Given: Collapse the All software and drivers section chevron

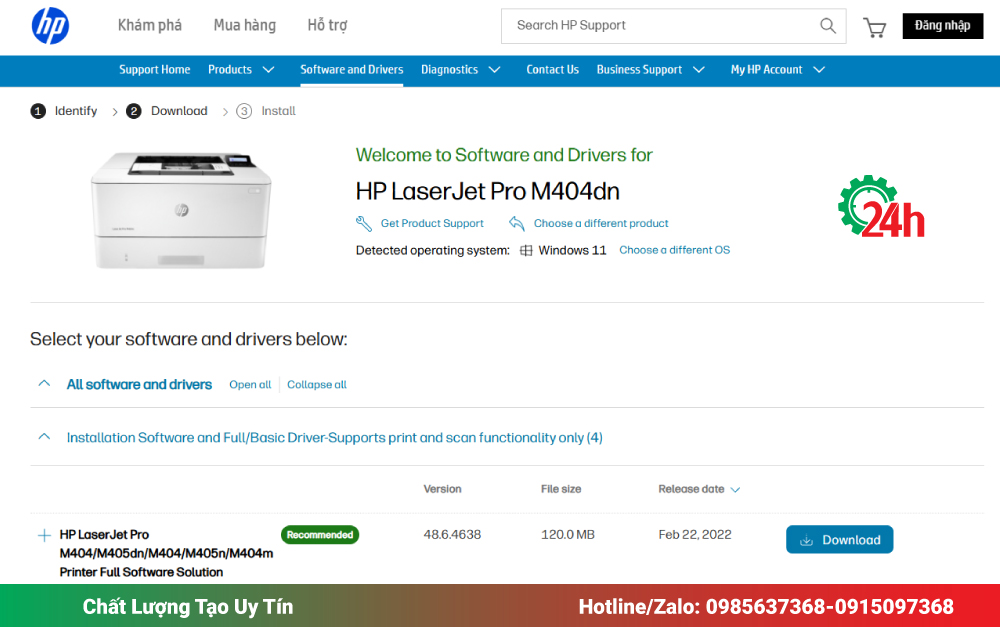Looking at the screenshot, I should 44,383.
